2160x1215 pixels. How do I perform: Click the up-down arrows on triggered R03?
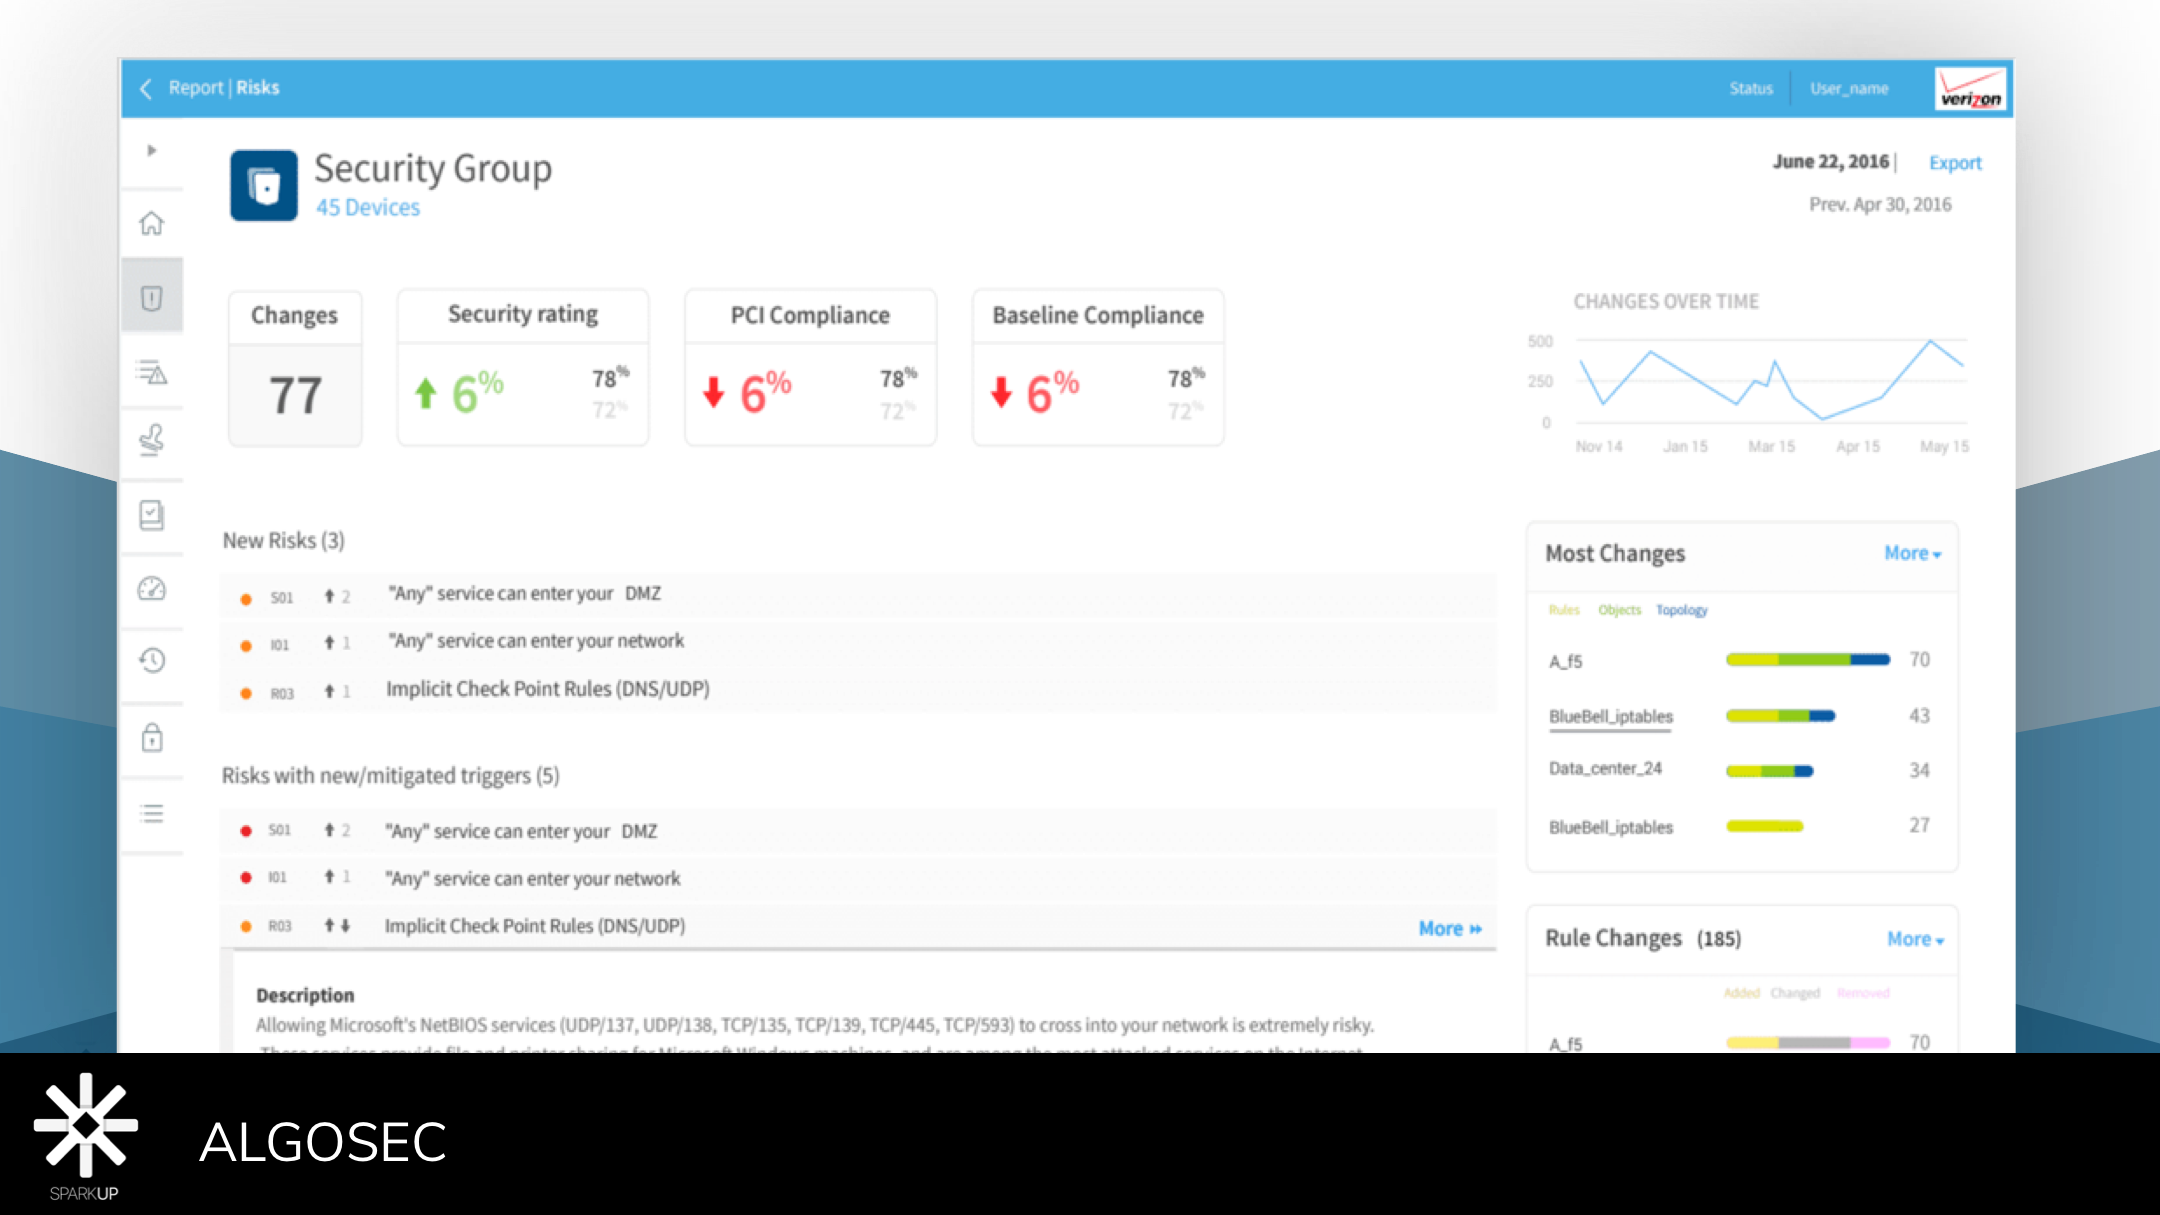tap(337, 926)
